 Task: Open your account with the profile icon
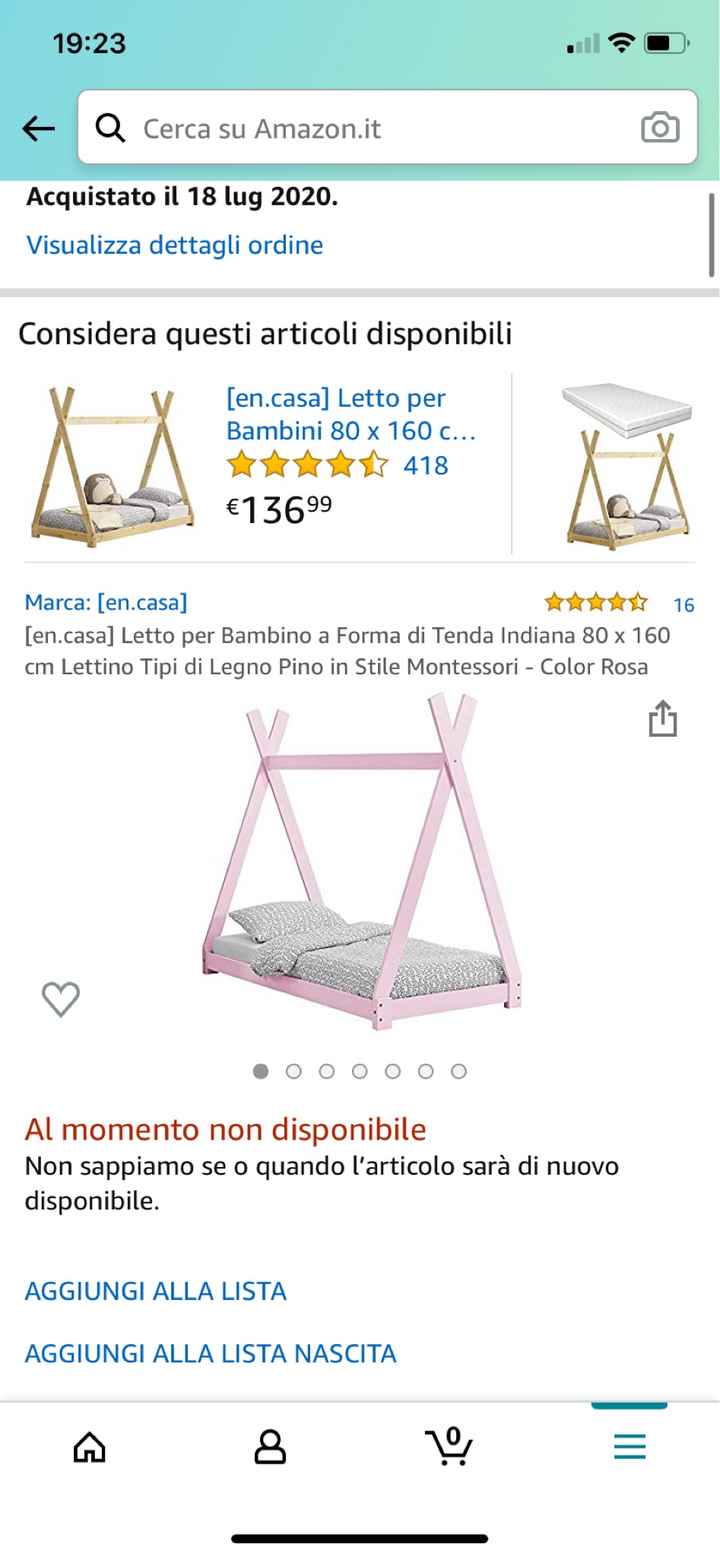tap(269, 1445)
